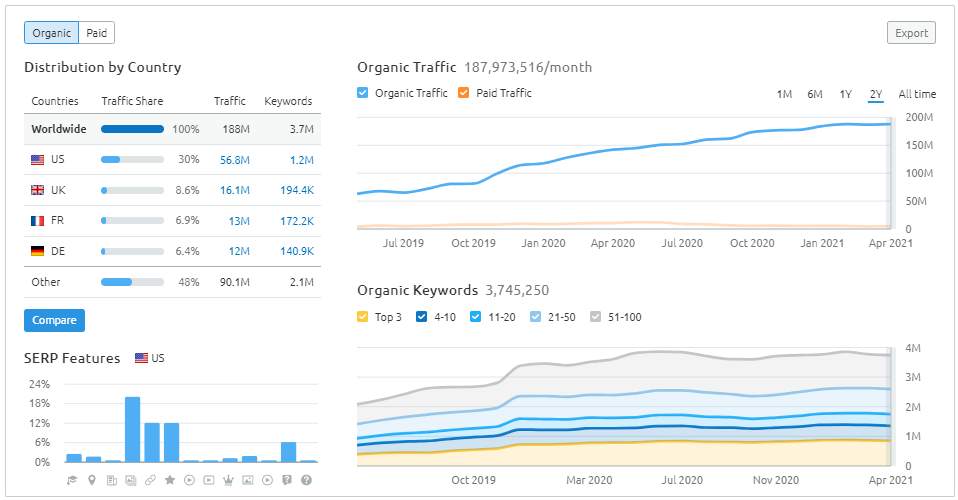
Task: Click the crown featured snippet icon
Action: coord(229,480)
